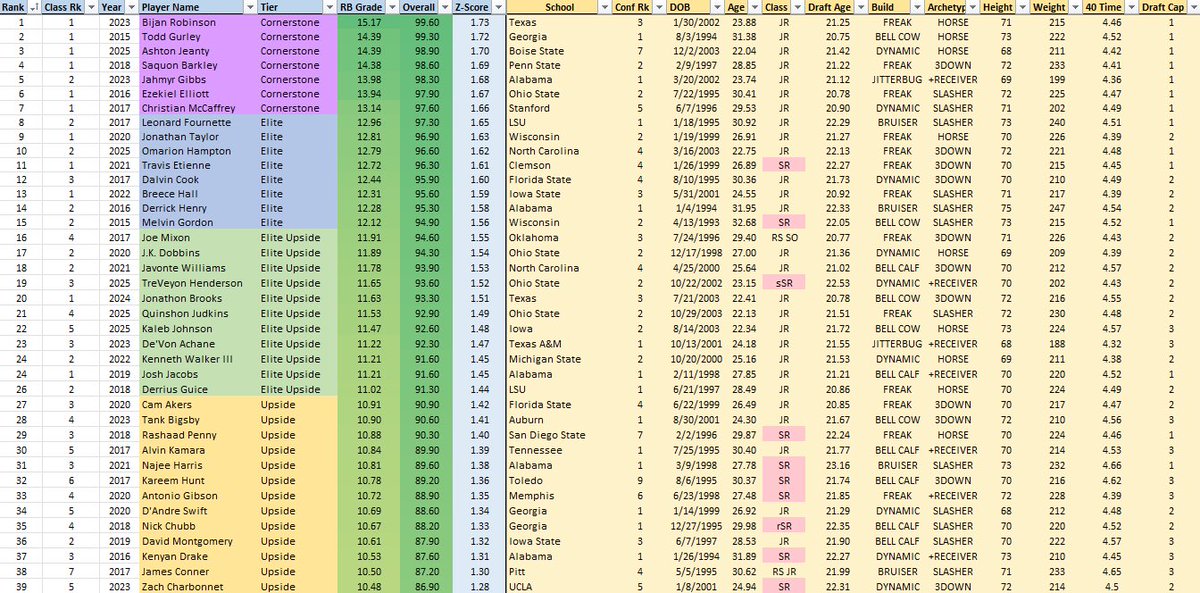Select the De'Von Achane name cell

tap(198, 344)
